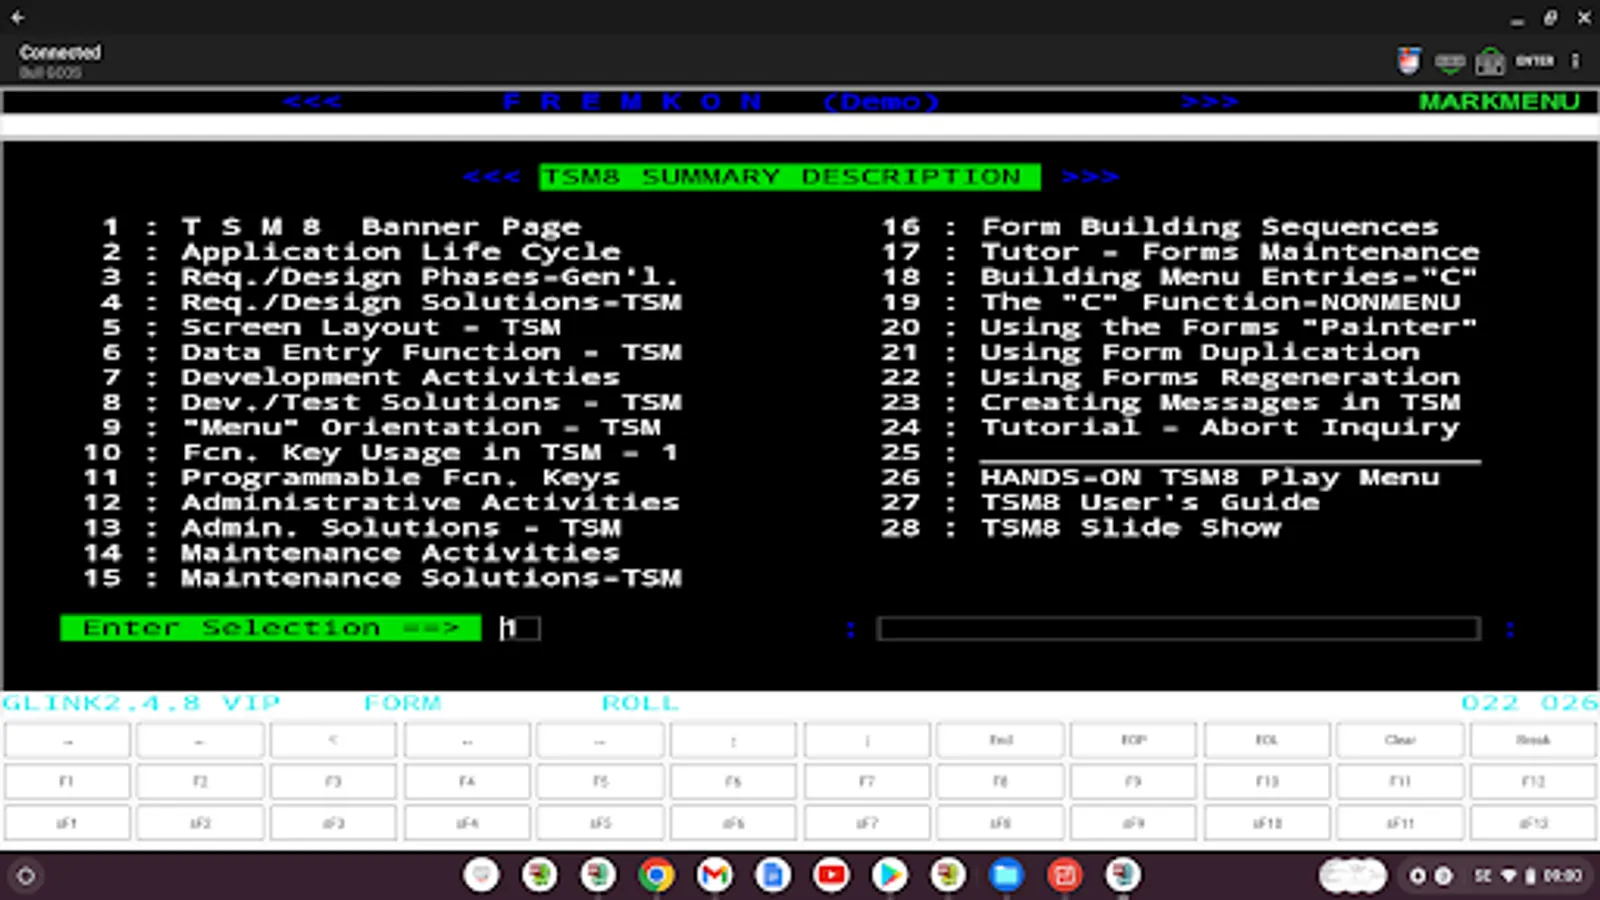Tap the F9 function key
The width and height of the screenshot is (1600, 900).
(1134, 781)
